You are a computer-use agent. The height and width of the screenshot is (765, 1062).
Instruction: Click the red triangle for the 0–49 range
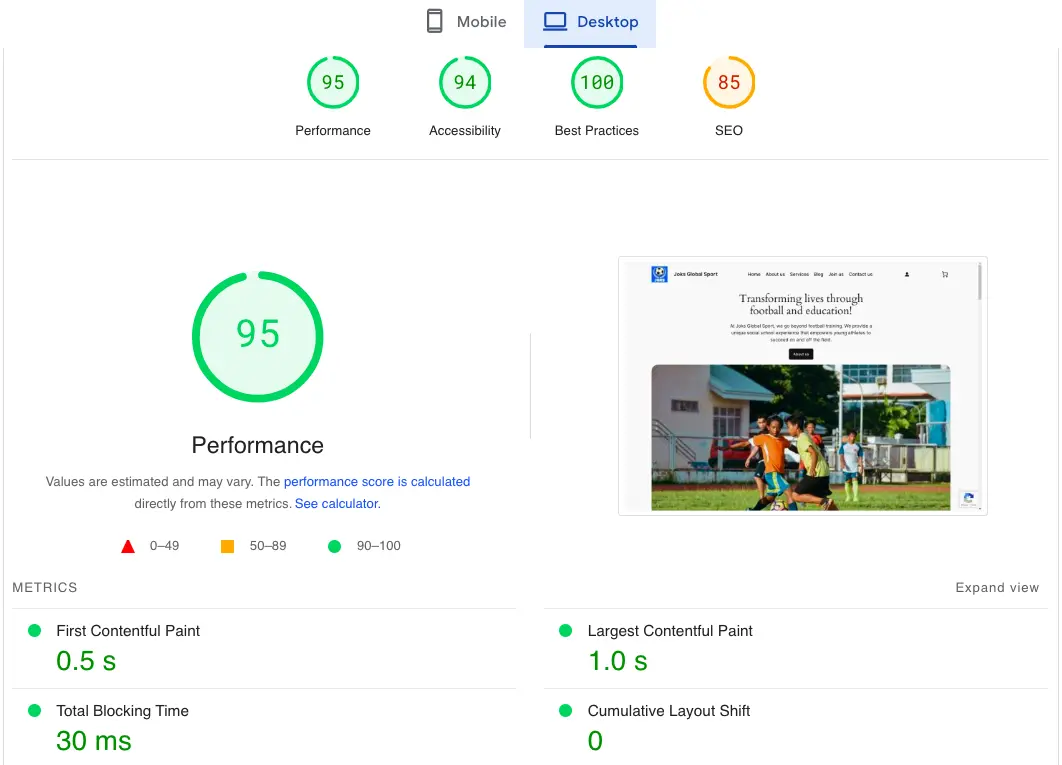tap(128, 546)
